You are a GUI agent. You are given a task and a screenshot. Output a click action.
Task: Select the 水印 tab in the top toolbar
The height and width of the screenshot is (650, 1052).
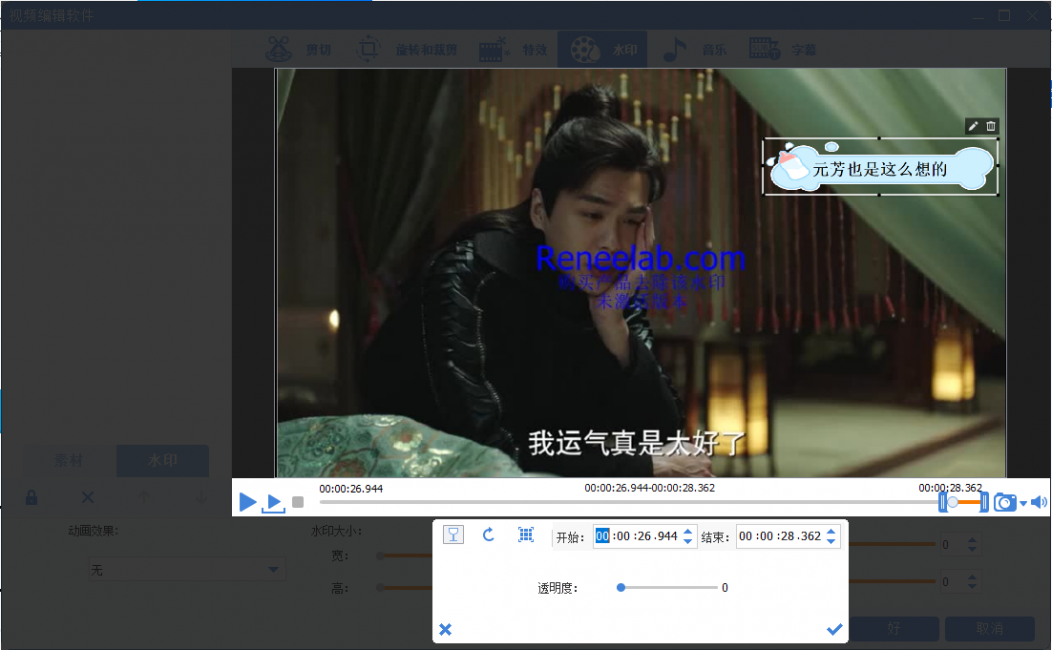602,50
